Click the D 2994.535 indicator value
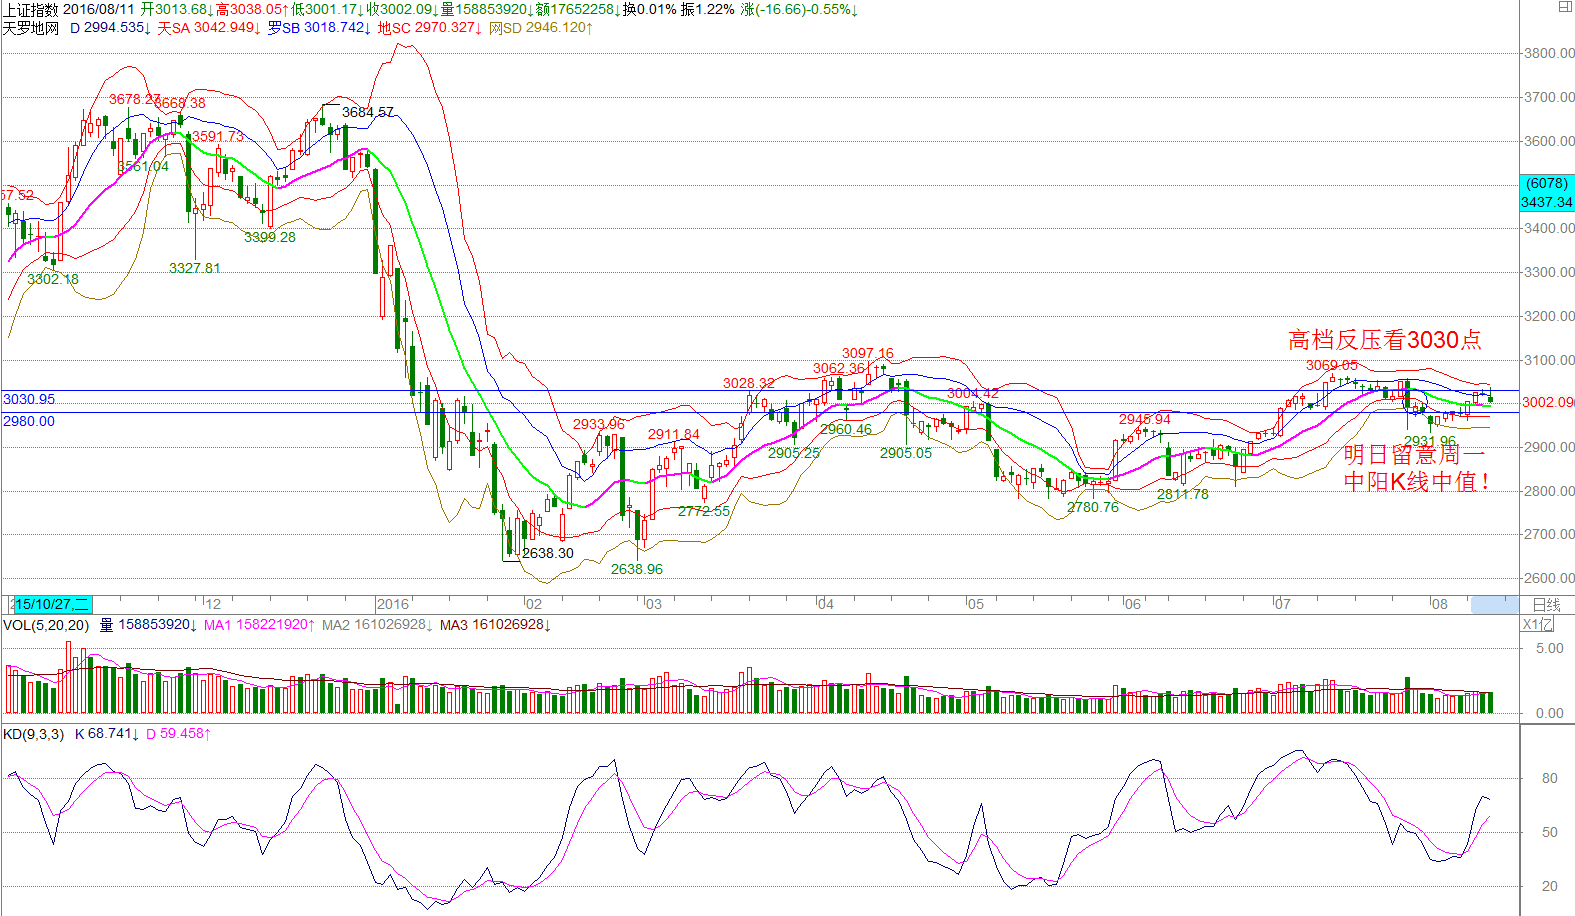Screen dimensions: 1575x916 110,28
